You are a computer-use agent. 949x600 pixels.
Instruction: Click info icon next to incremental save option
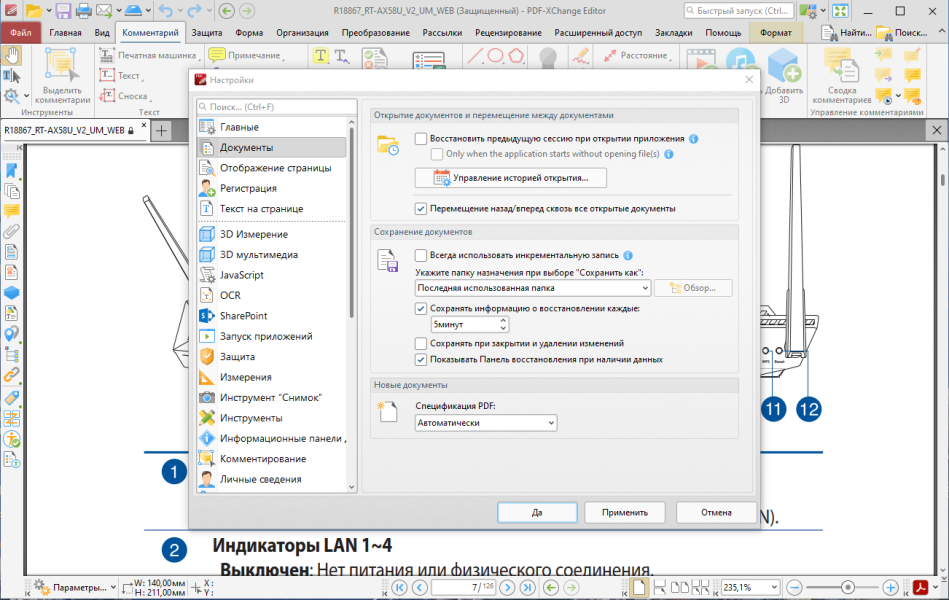pyautogui.click(x=628, y=255)
